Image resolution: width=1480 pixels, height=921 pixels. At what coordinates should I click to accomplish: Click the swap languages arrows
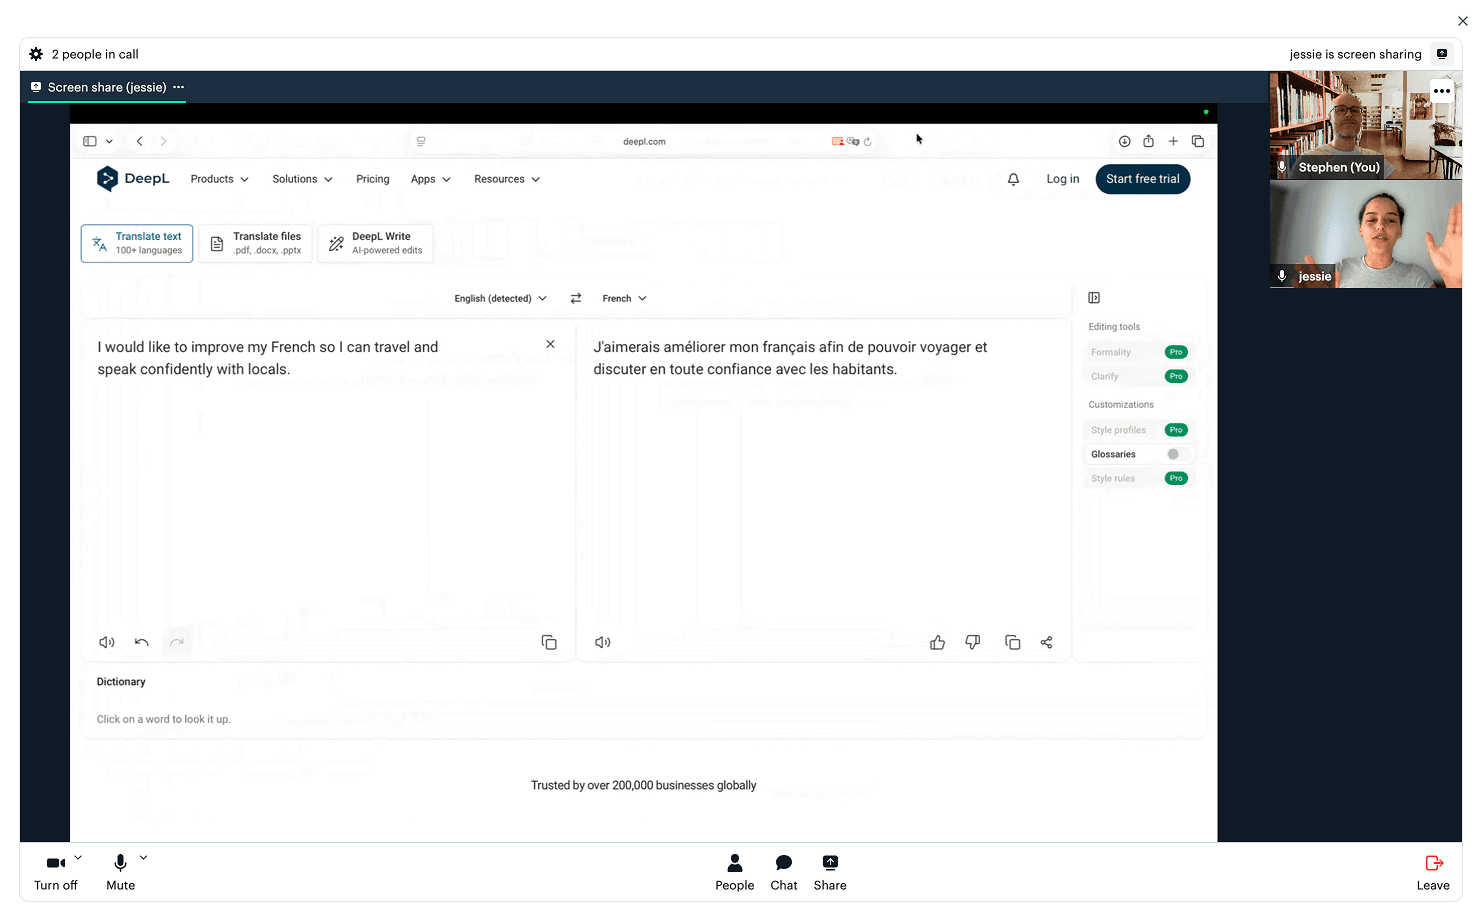(x=575, y=297)
